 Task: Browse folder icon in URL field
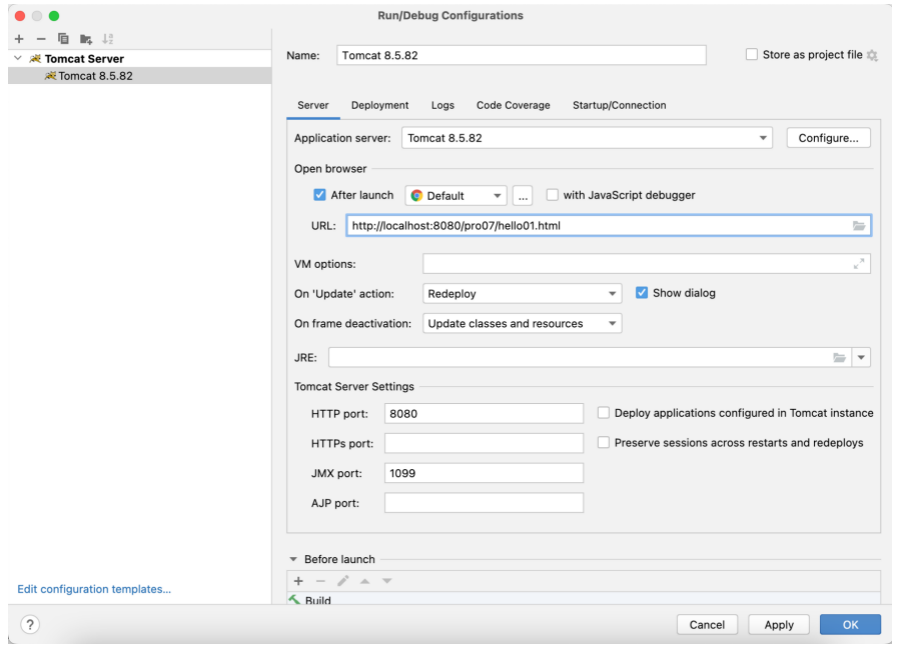tap(858, 226)
